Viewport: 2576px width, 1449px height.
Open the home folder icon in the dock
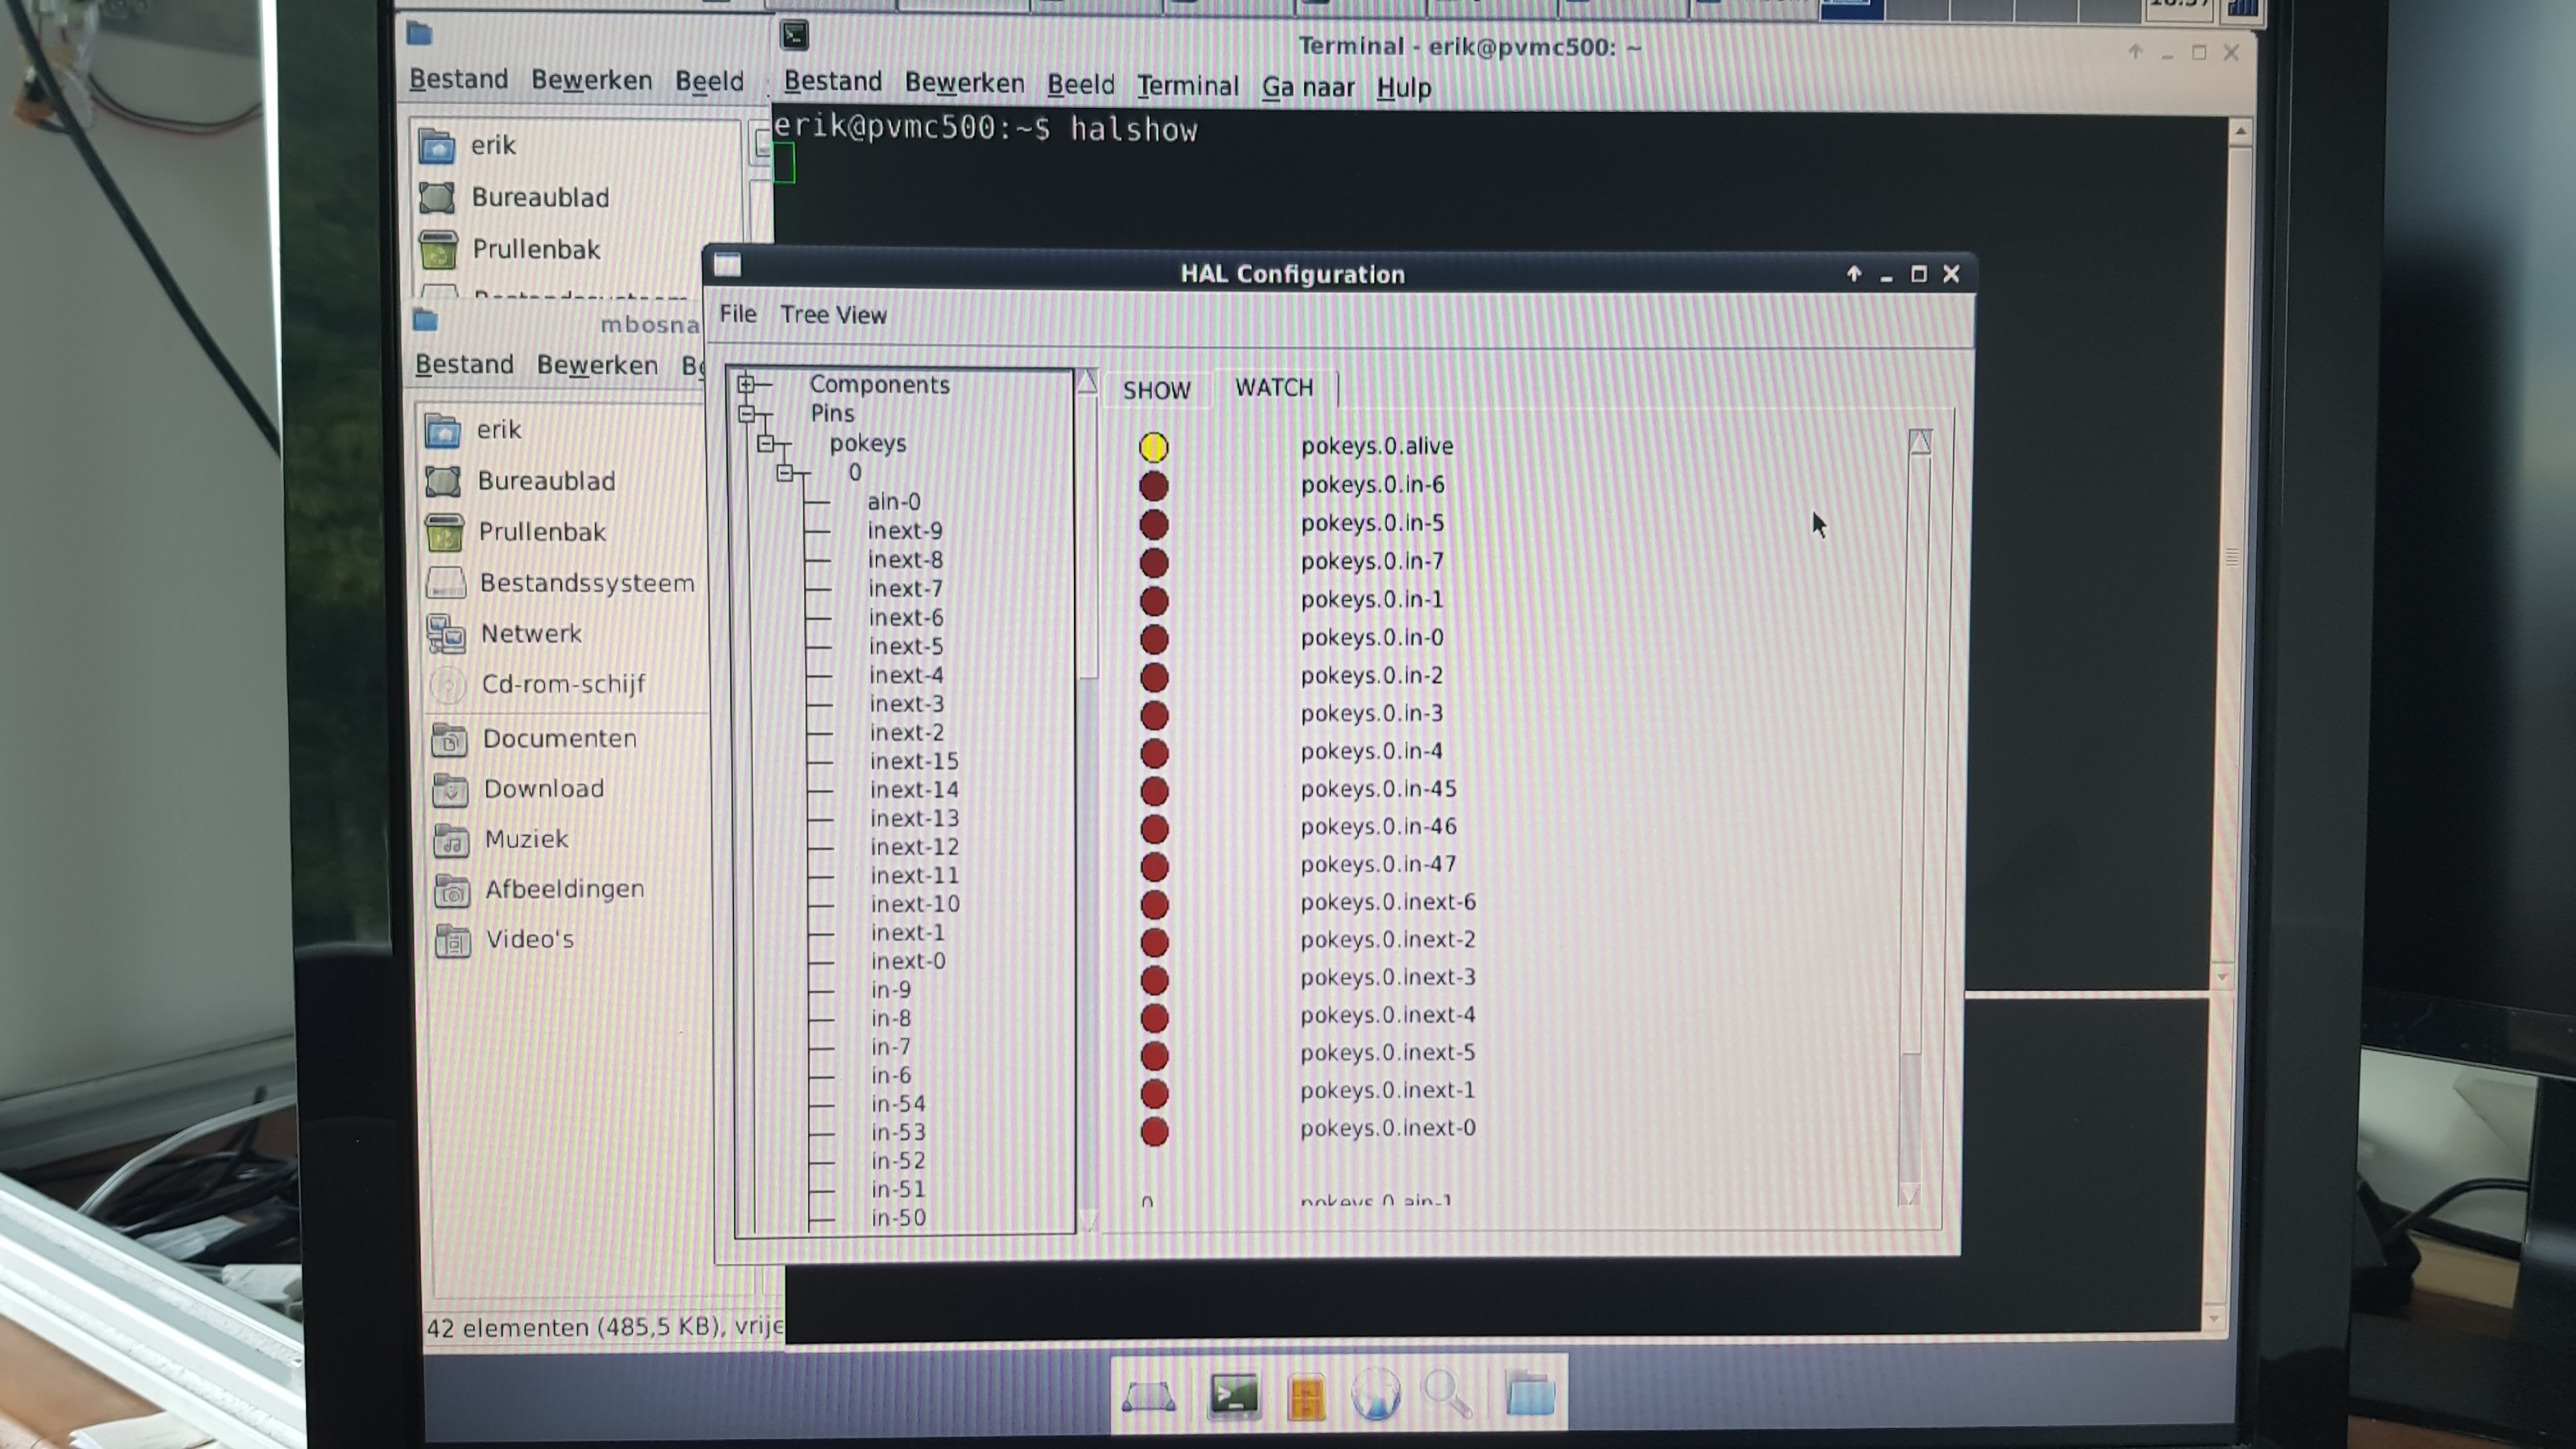(x=1530, y=1394)
